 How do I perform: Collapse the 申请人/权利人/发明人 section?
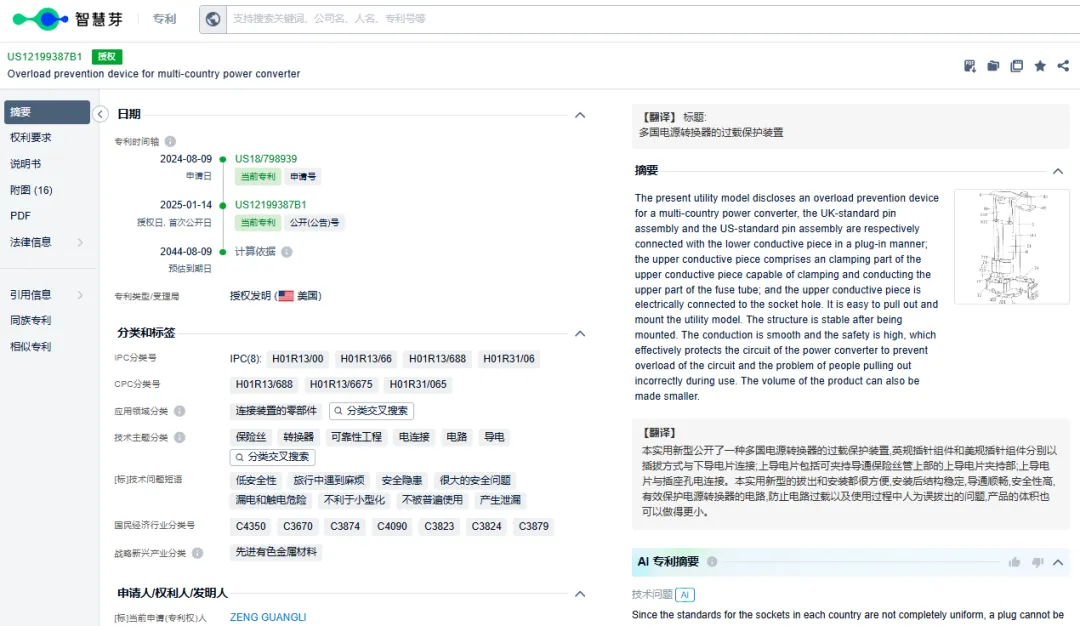pos(580,594)
